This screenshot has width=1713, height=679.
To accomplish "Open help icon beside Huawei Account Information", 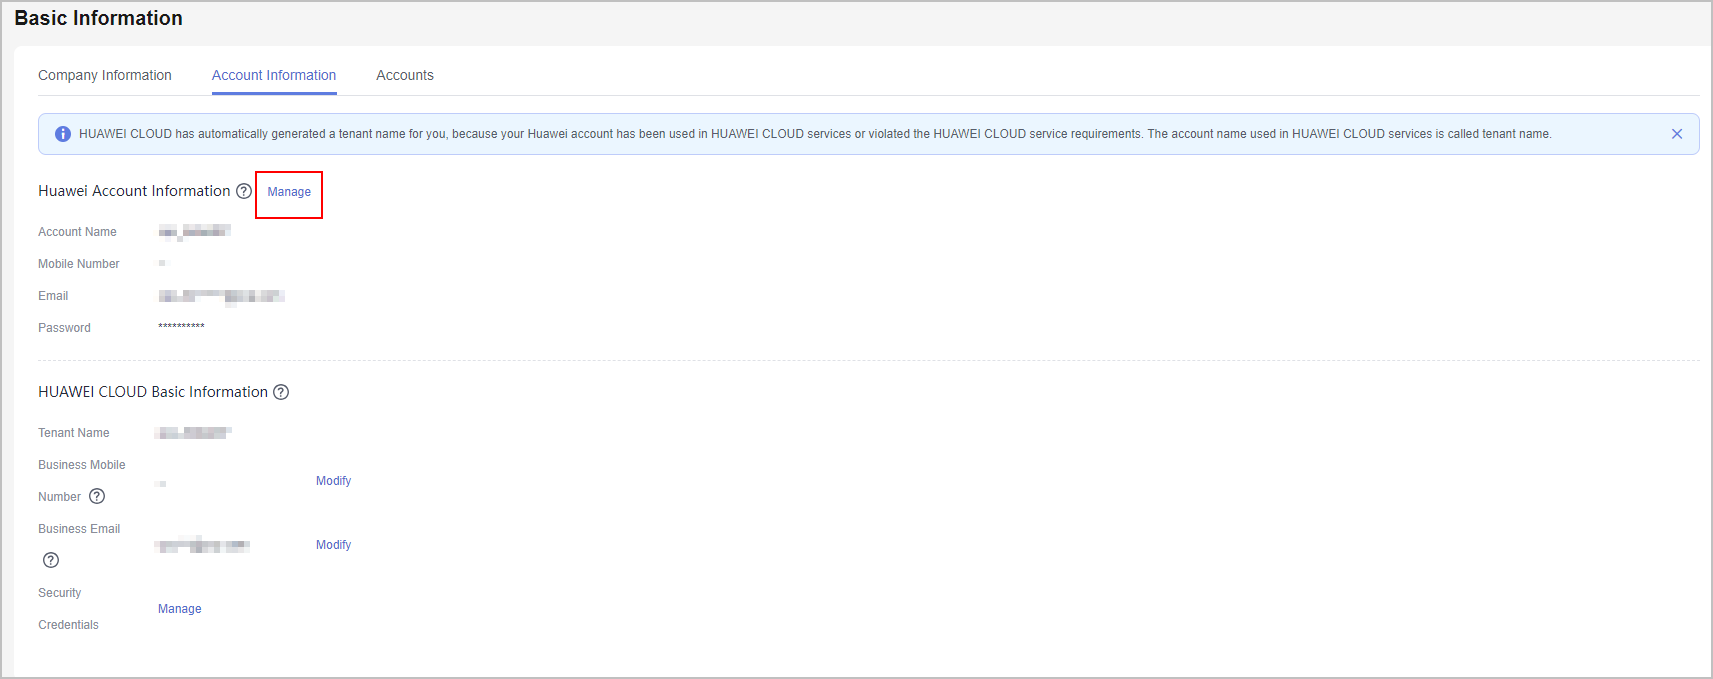I will point(244,191).
